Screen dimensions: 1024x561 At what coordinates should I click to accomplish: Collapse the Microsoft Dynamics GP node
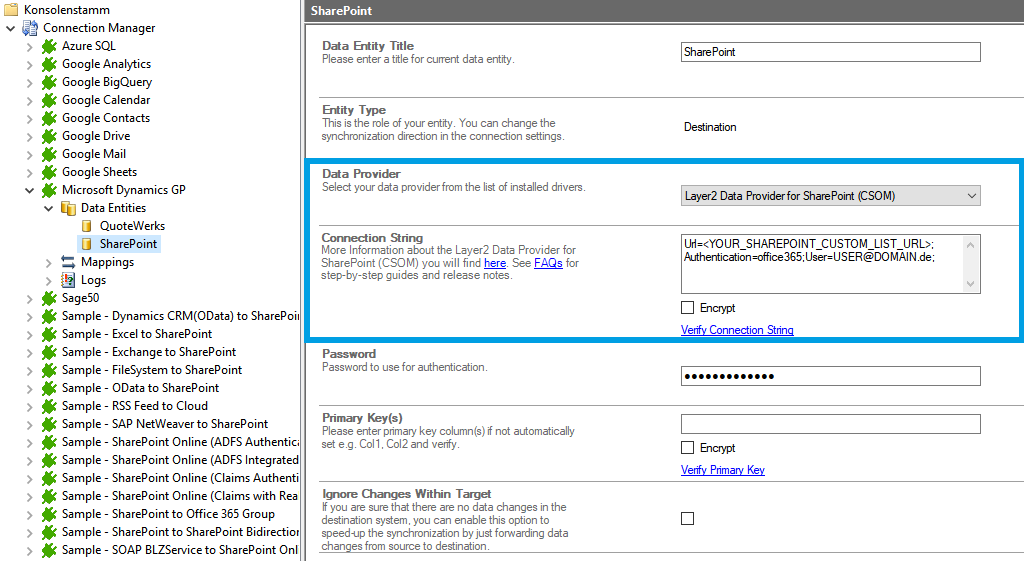[30, 190]
